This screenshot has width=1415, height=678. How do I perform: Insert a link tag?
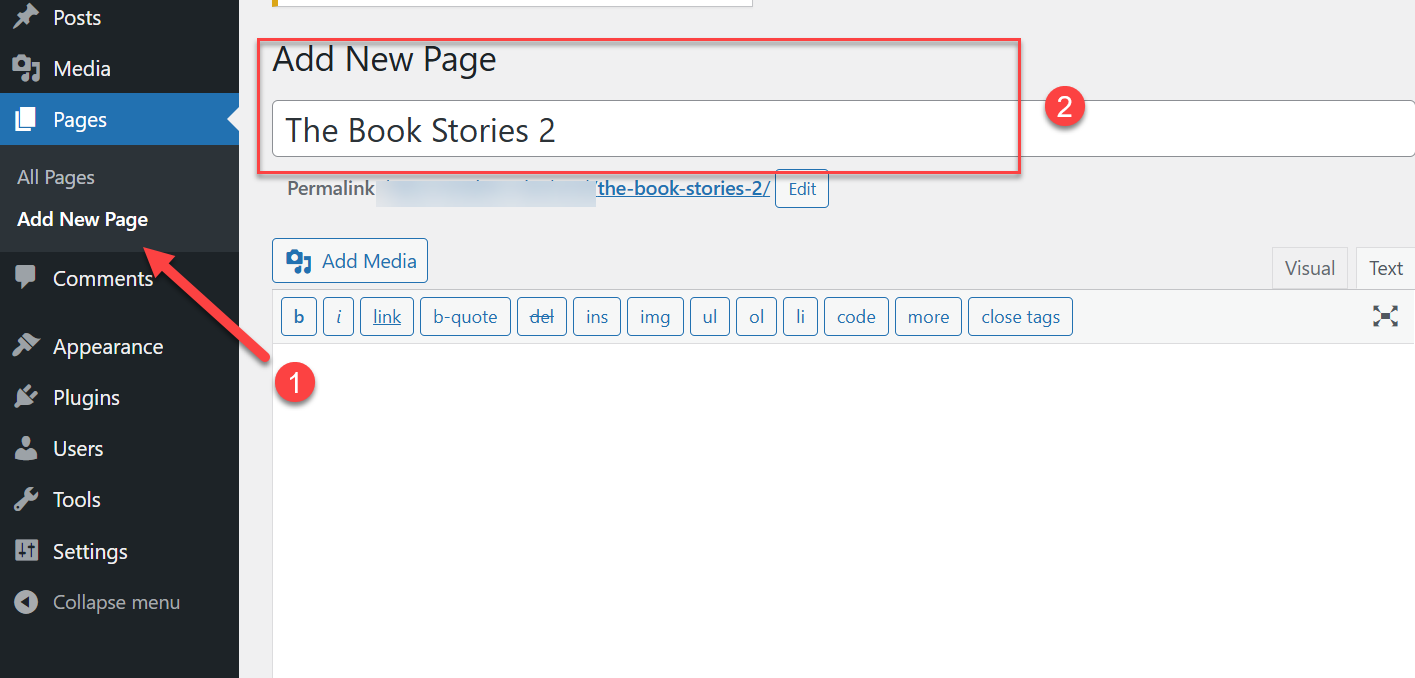(387, 317)
